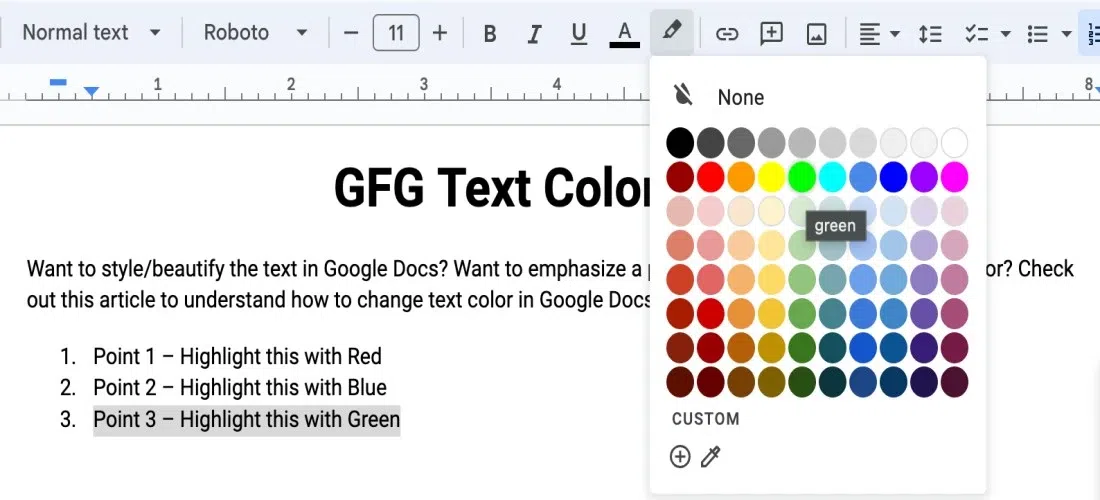
Task: Click the eyedropper color picker icon
Action: pyautogui.click(x=710, y=457)
